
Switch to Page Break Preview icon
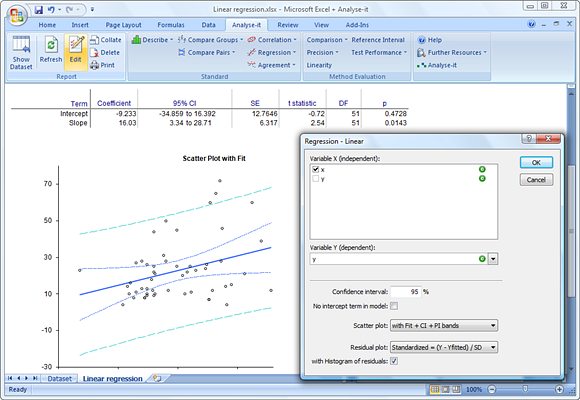click(x=456, y=389)
